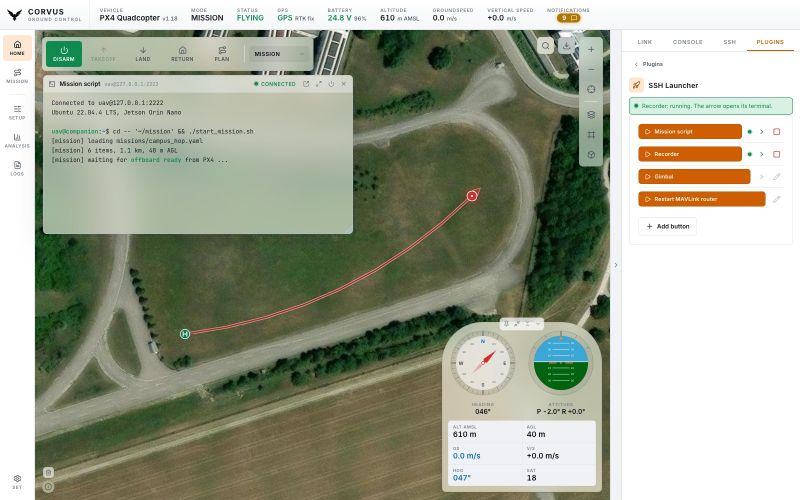800x500 pixels.
Task: Open Logs in the left sidebar
Action: 17,168
